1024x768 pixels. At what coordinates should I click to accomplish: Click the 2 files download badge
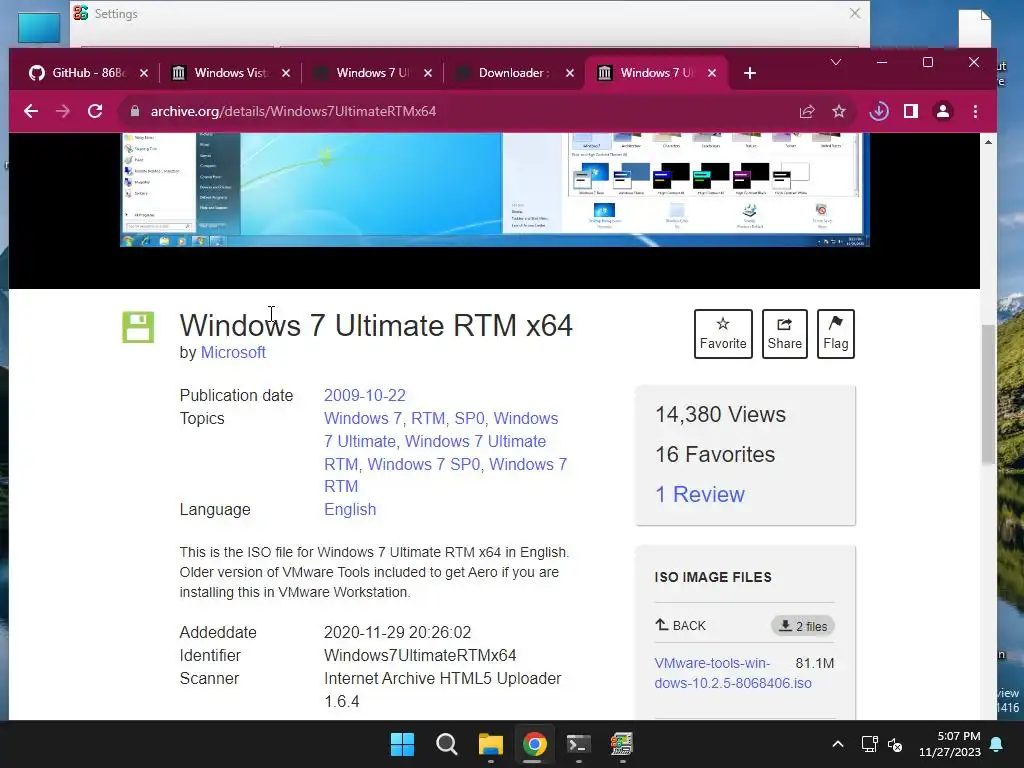click(x=803, y=626)
